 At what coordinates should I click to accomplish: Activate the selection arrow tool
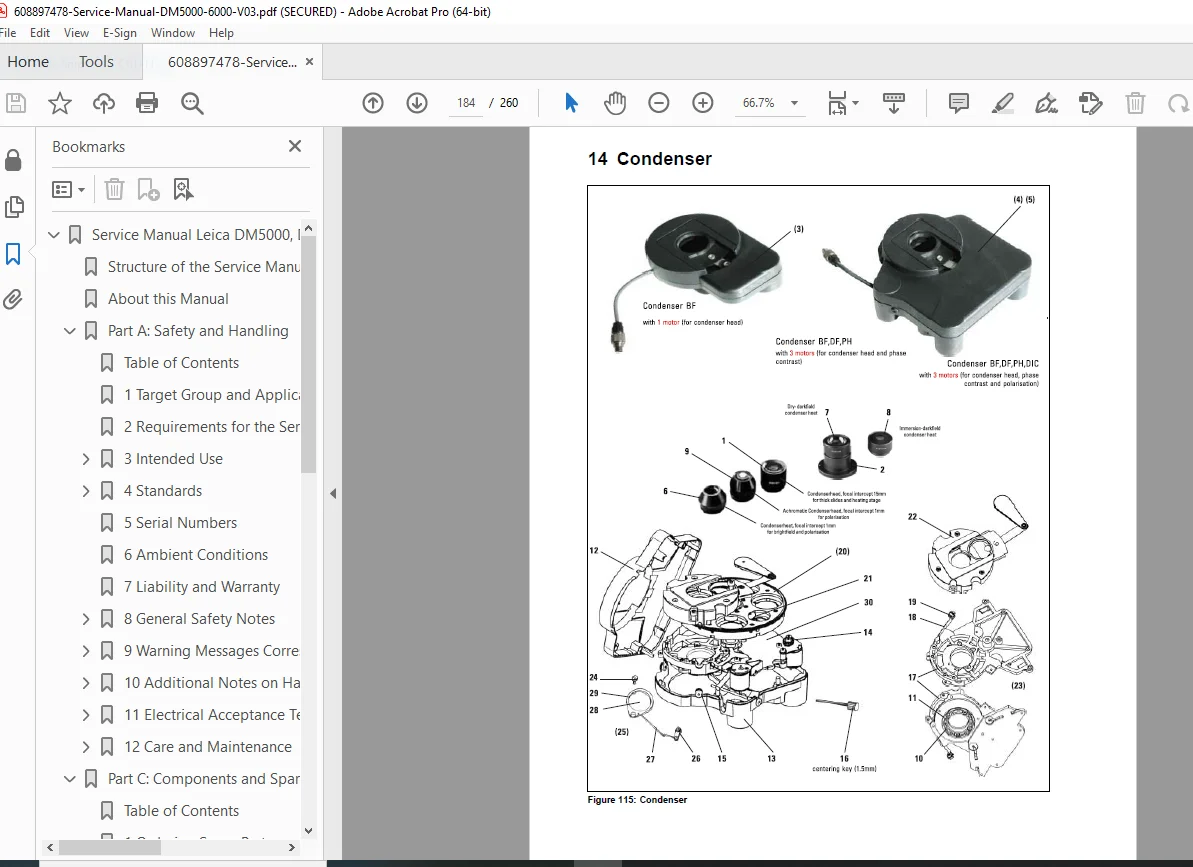[571, 103]
